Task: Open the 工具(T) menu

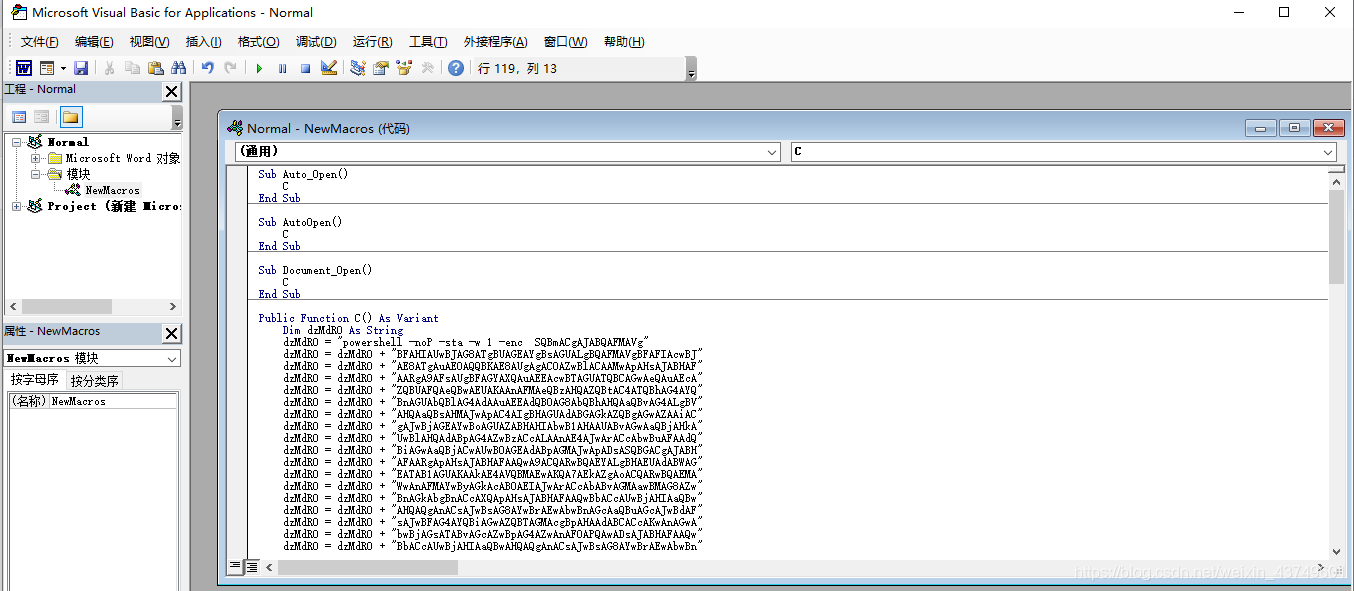Action: [x=428, y=42]
